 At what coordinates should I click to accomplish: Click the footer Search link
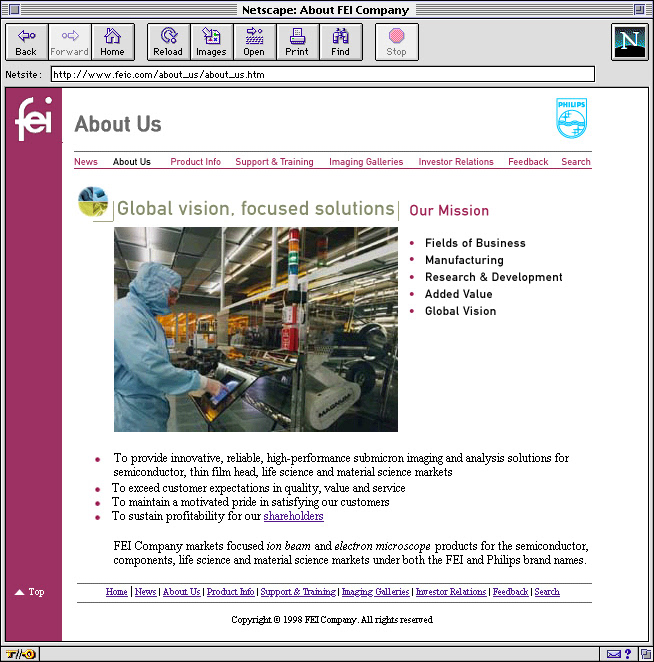[547, 591]
